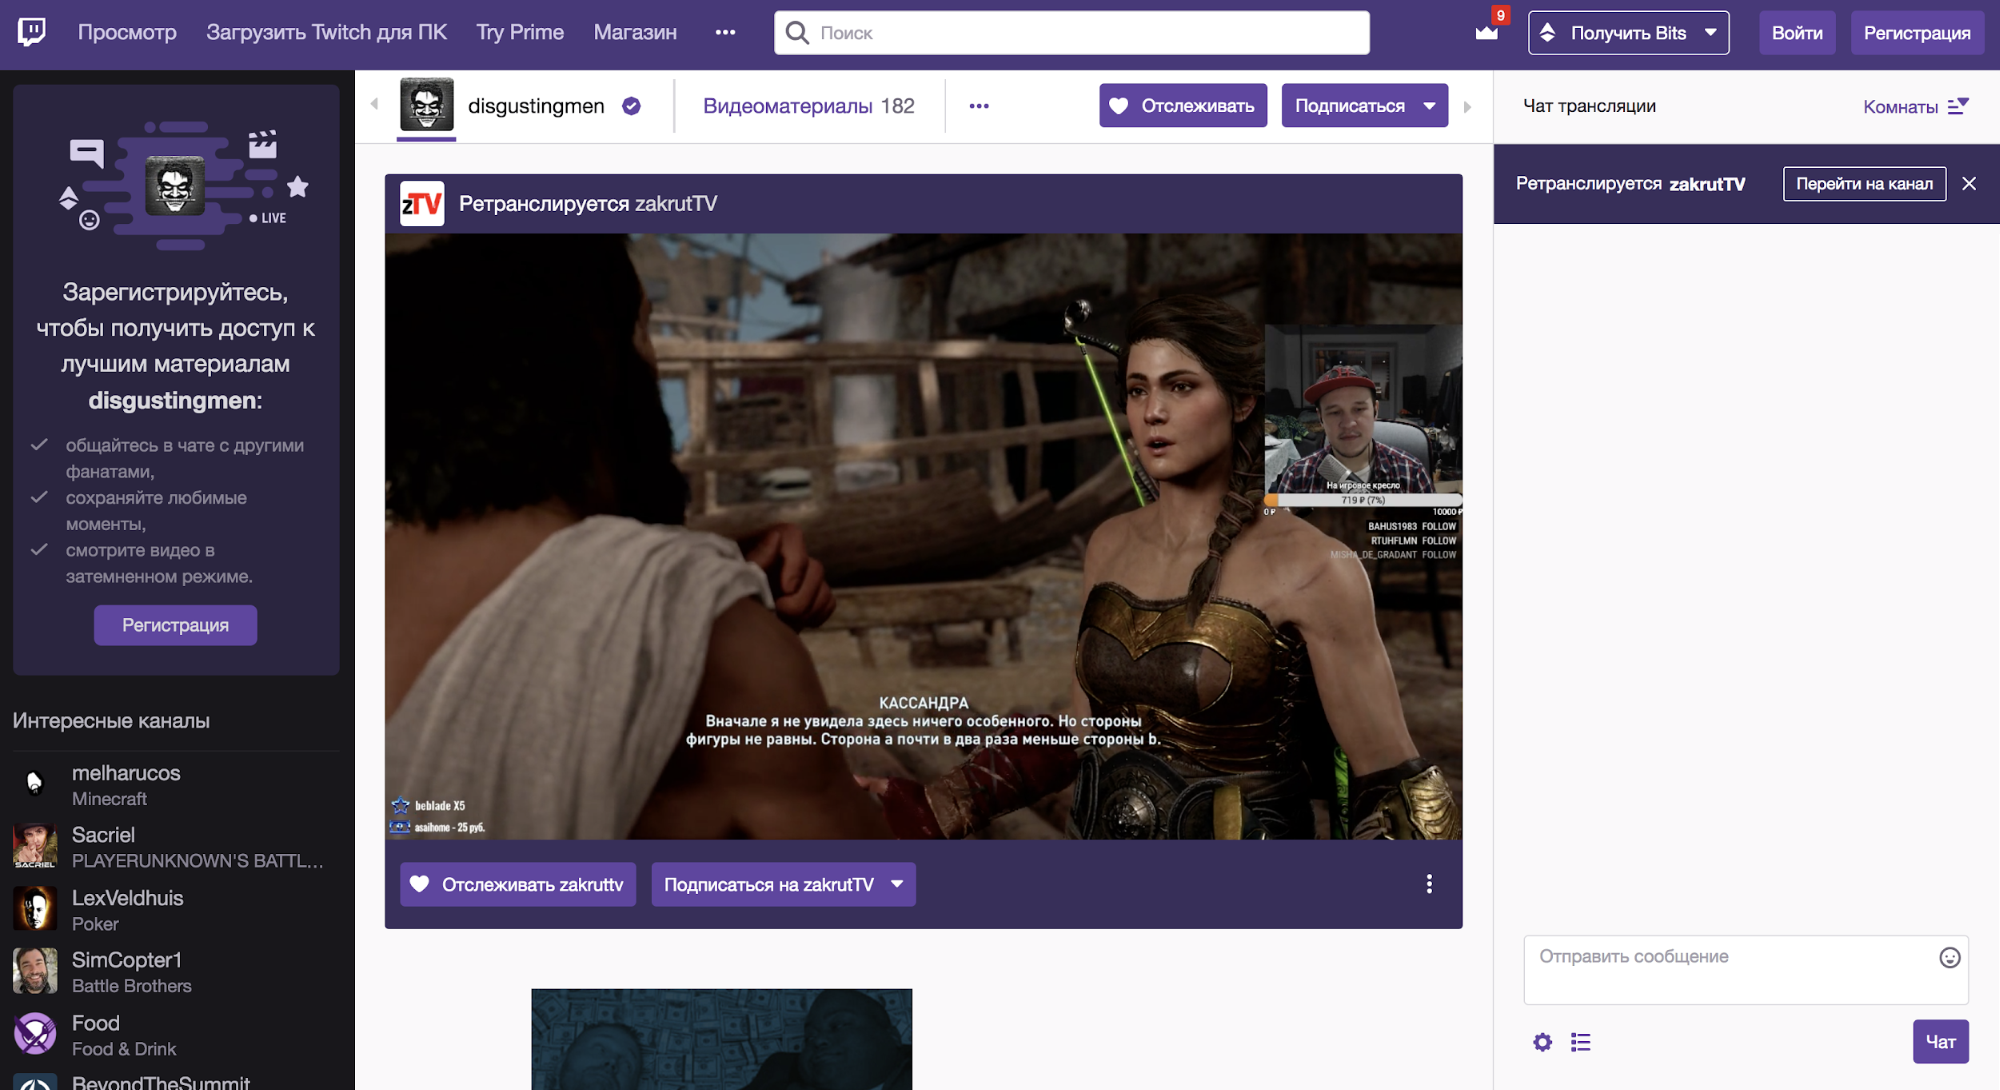The image size is (2000, 1090).
Task: Toggle Отслеживать disgustingmen heart button
Action: coord(1180,105)
